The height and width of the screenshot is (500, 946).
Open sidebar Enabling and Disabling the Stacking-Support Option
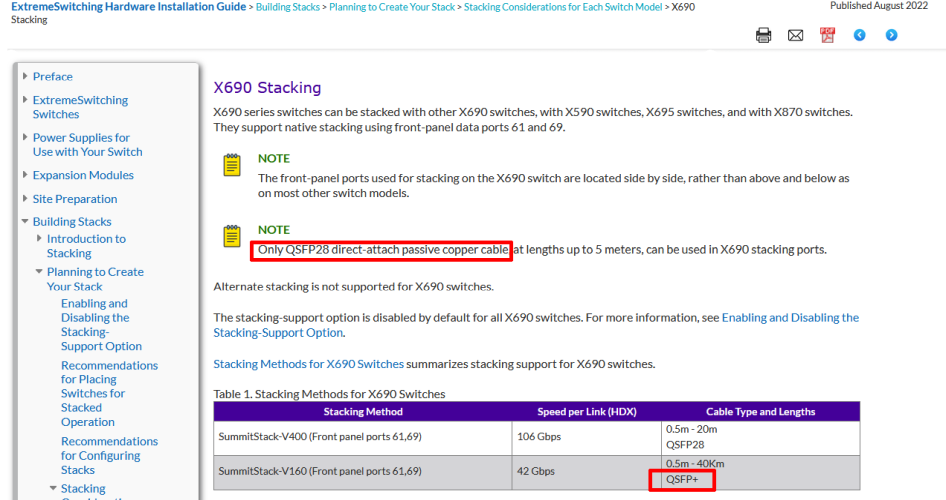(101, 324)
